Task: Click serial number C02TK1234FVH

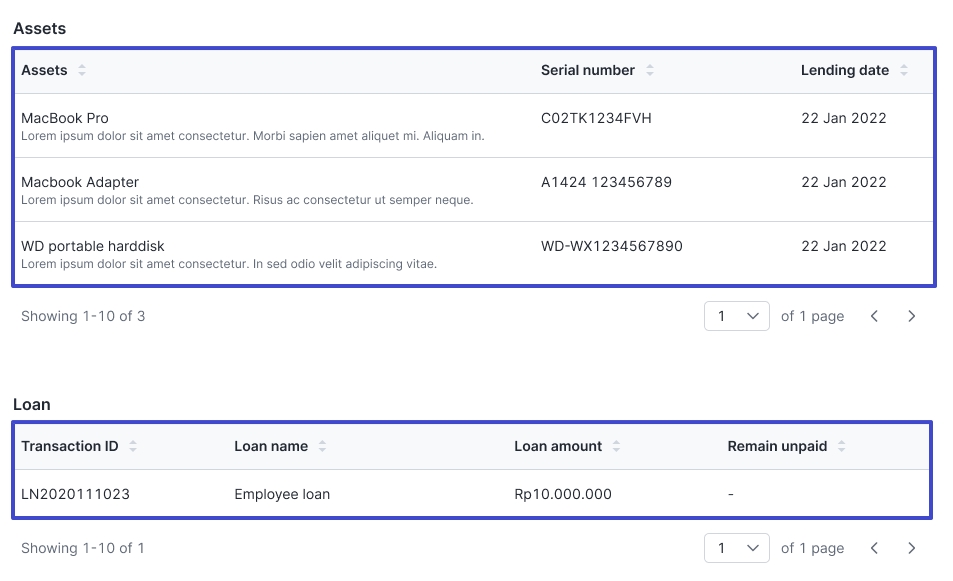Action: 596,118
